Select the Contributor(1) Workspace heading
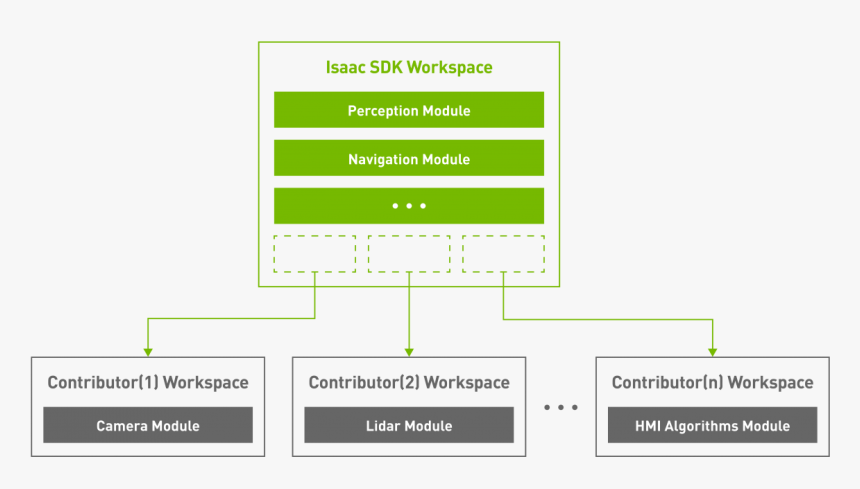The width and height of the screenshot is (860, 489). coord(148,383)
